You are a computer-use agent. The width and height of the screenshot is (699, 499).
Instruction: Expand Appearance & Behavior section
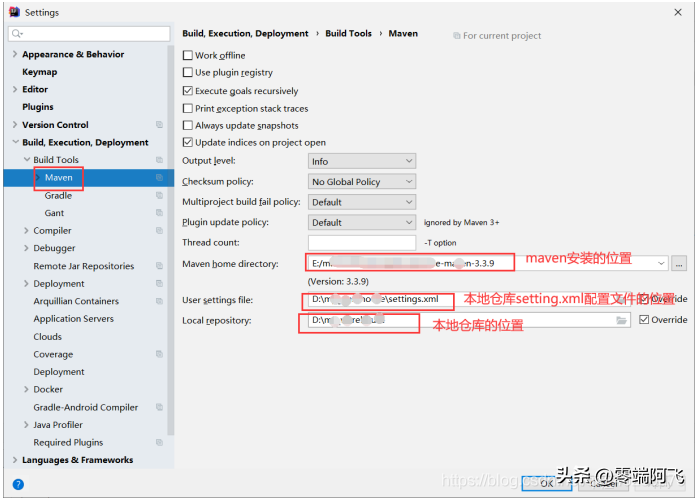(x=15, y=54)
